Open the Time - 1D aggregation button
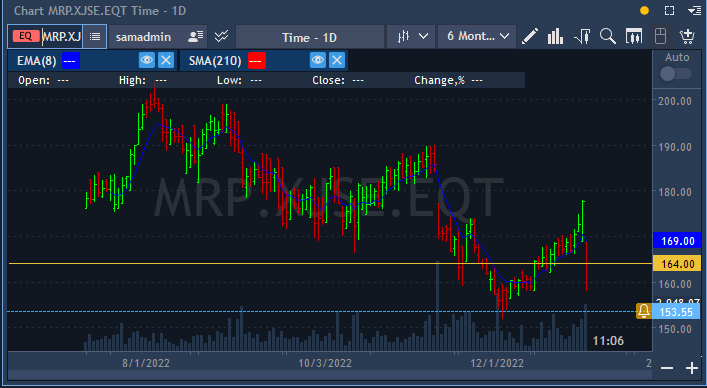Image resolution: width=707 pixels, height=388 pixels. pyautogui.click(x=310, y=37)
